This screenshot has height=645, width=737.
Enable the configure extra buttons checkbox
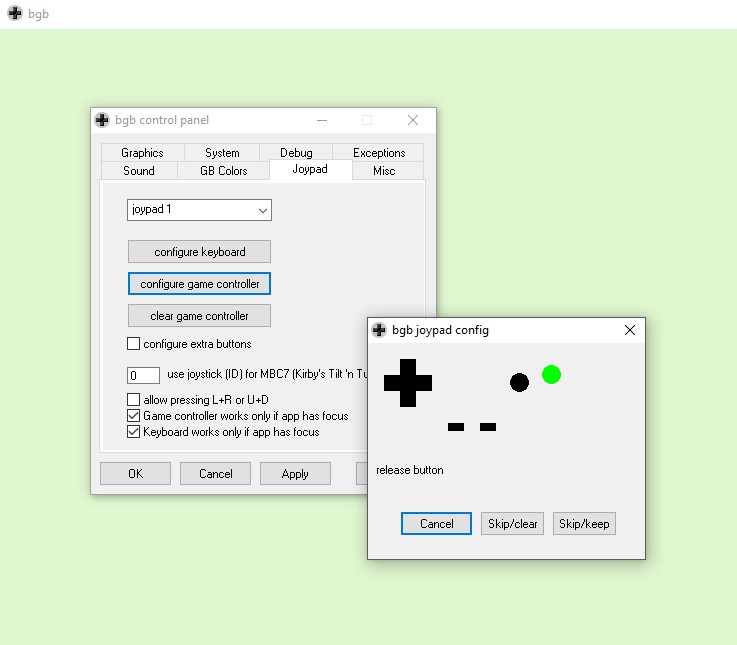[134, 344]
